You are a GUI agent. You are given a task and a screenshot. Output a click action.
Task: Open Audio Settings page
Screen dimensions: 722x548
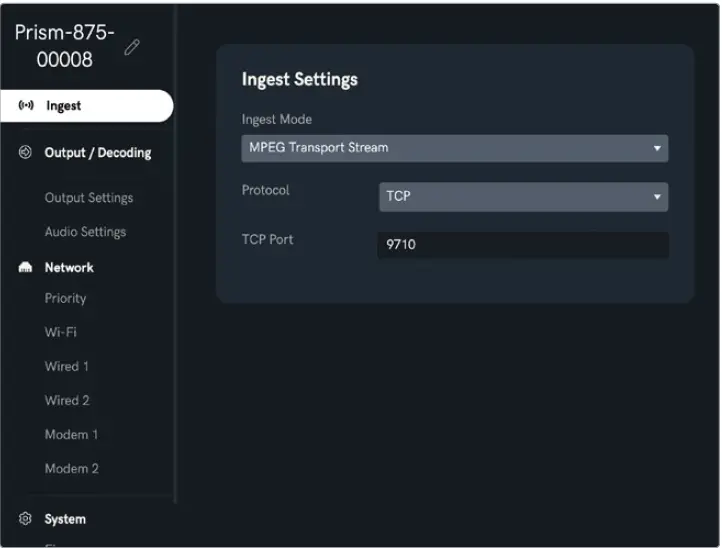coord(85,232)
